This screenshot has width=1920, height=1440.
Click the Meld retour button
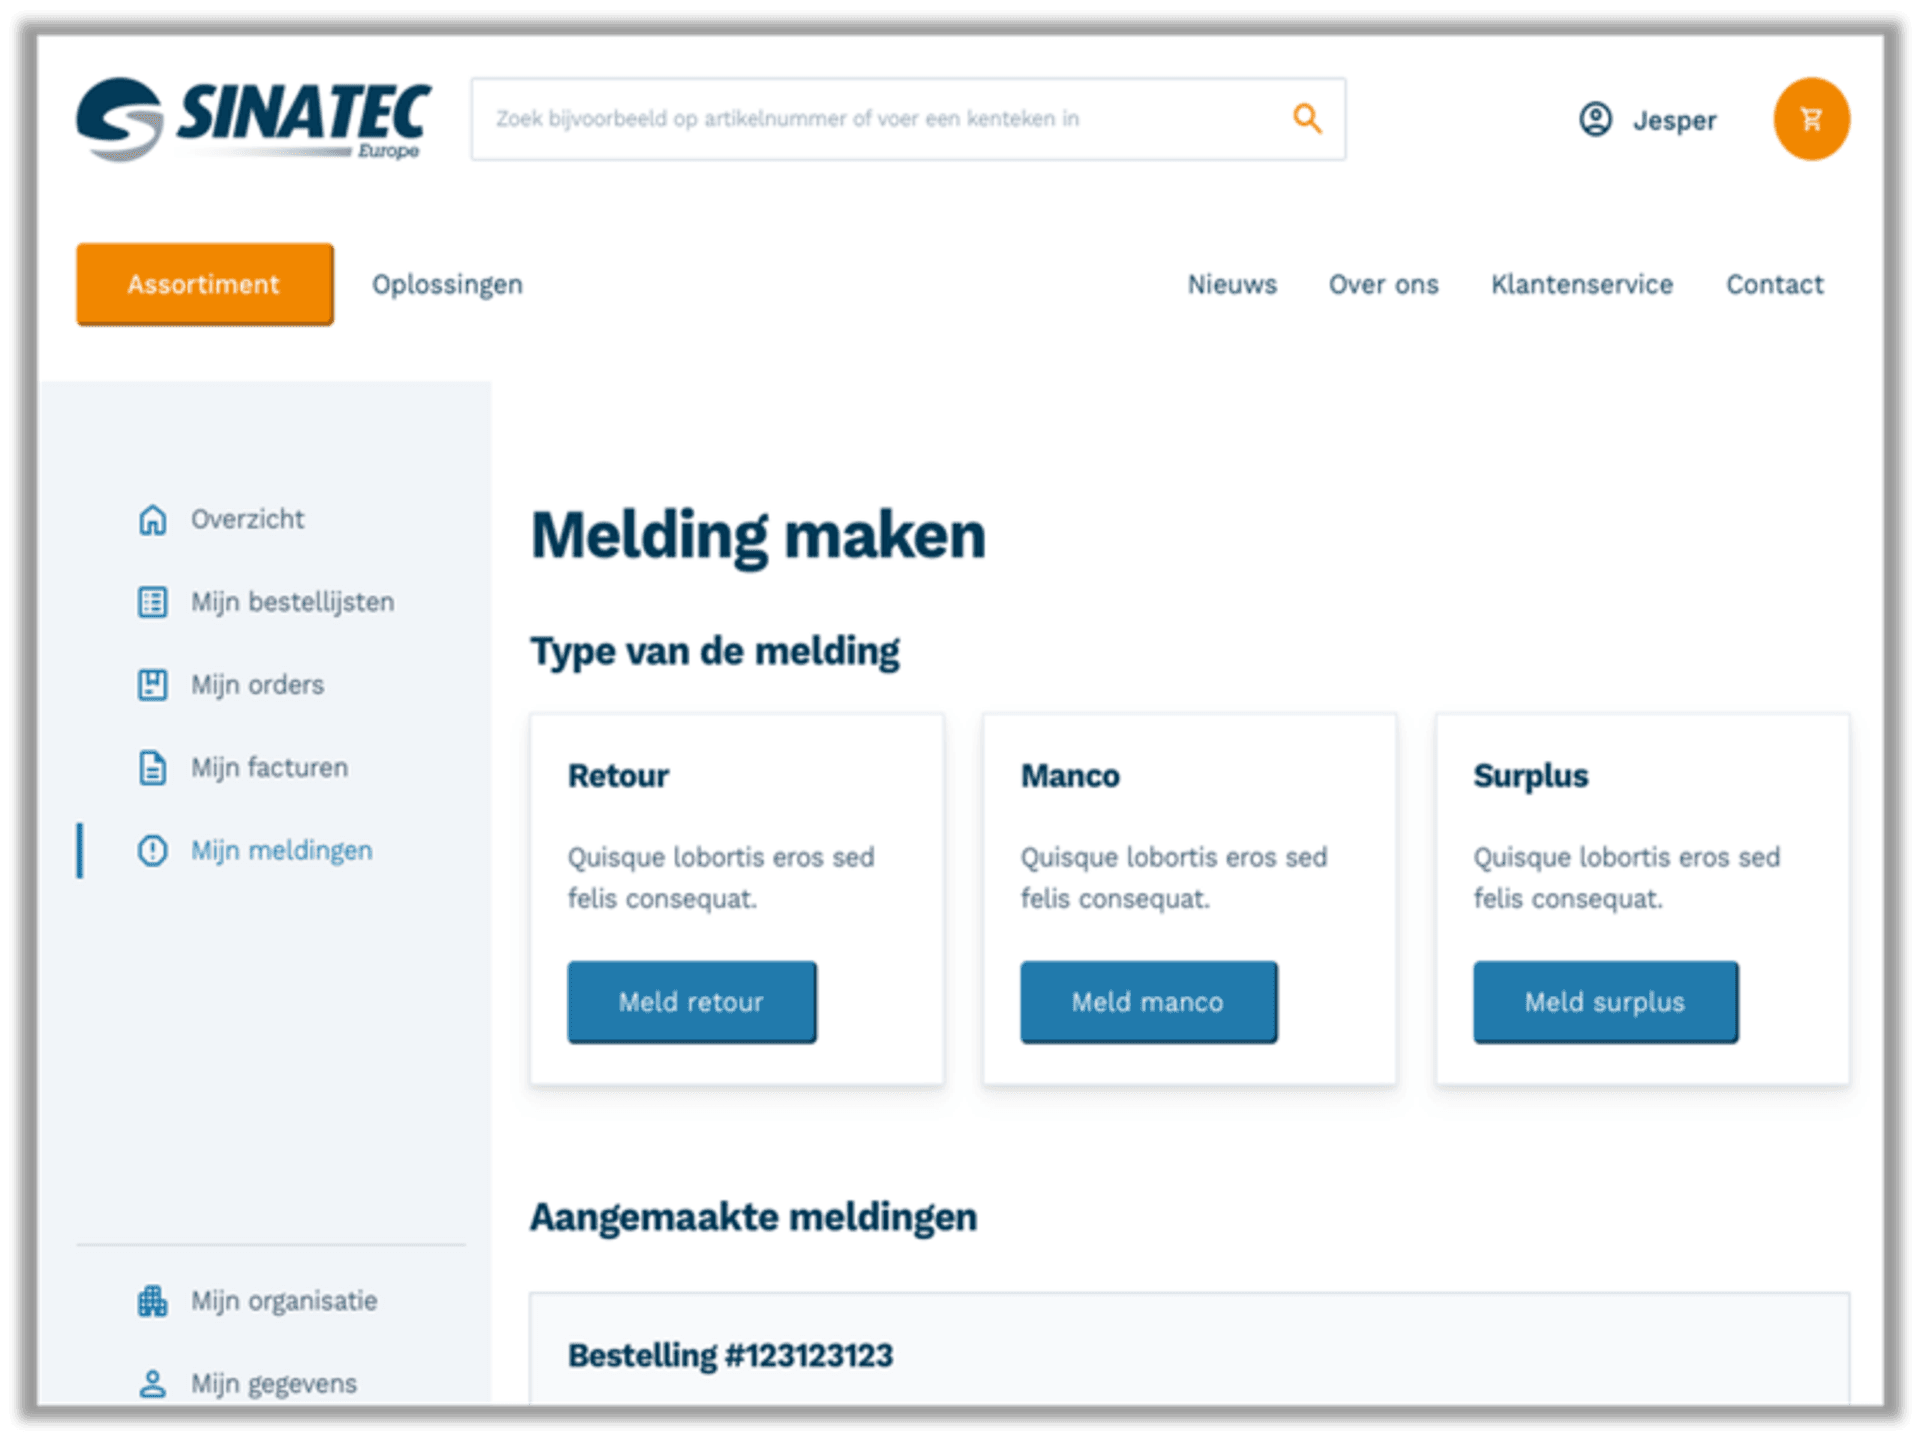point(692,1002)
